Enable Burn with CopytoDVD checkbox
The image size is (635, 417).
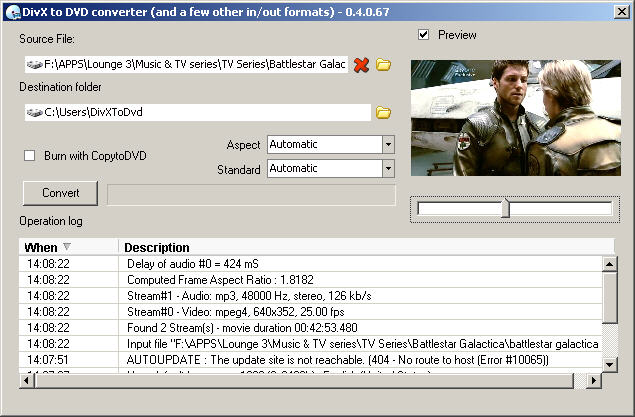tap(30, 155)
